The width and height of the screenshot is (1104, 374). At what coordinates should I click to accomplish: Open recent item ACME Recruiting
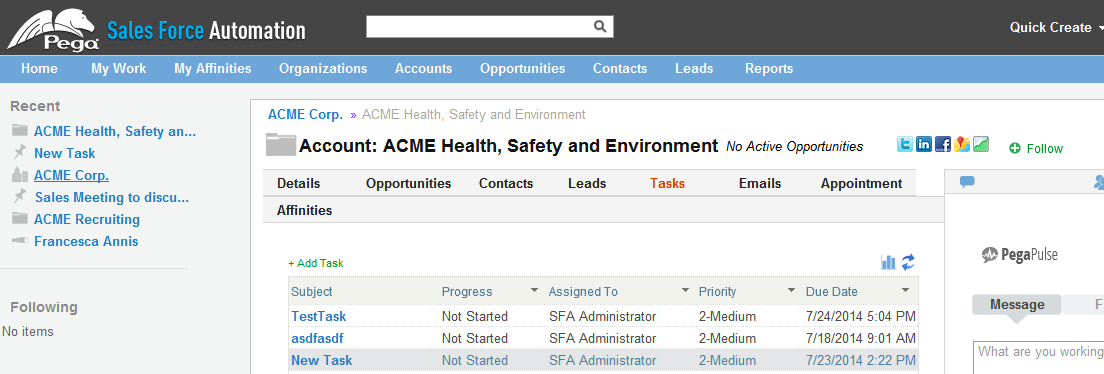coord(87,219)
